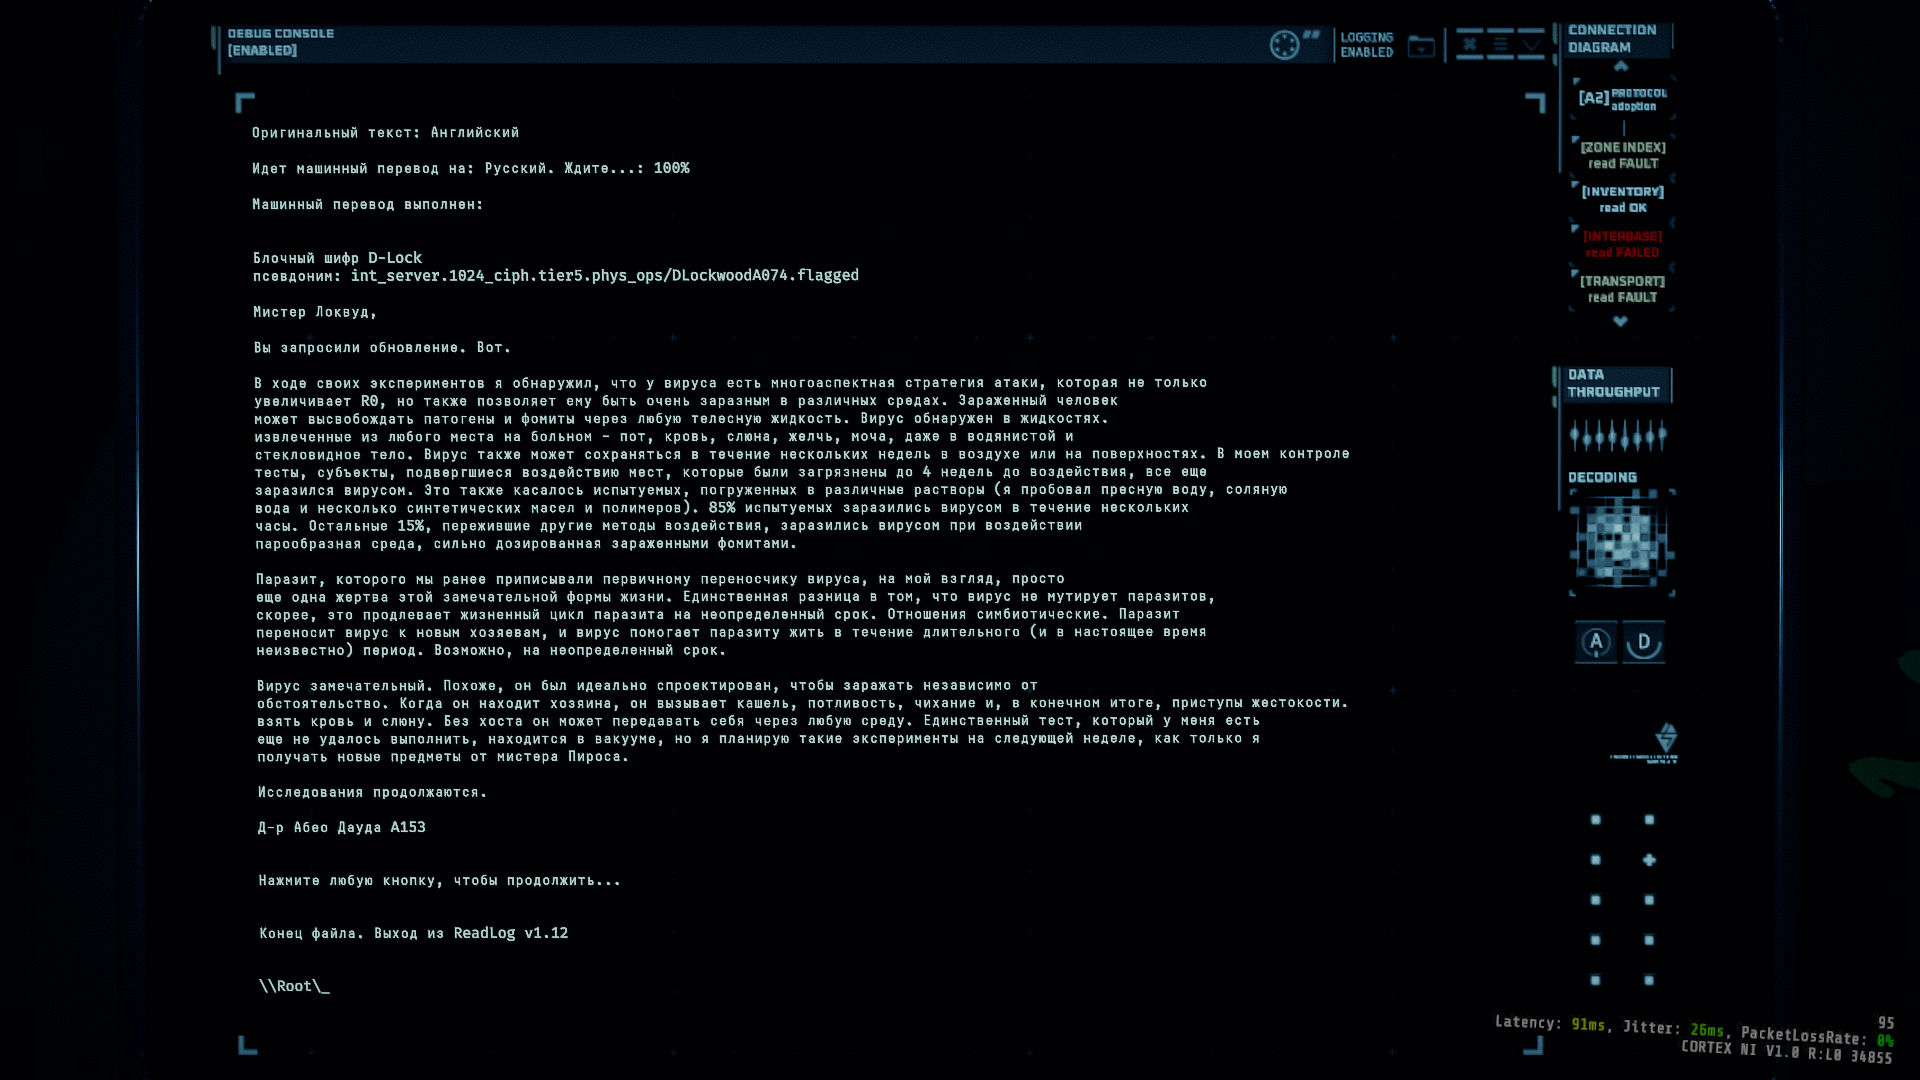Screen dimensions: 1920x1080
Task: Select the INTERBASE read FAILED entry
Action: point(1622,244)
